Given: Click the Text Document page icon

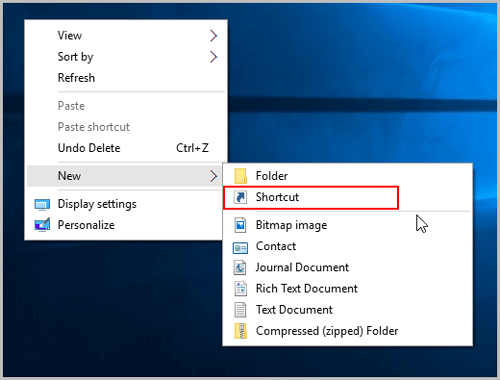Looking at the screenshot, I should [240, 310].
